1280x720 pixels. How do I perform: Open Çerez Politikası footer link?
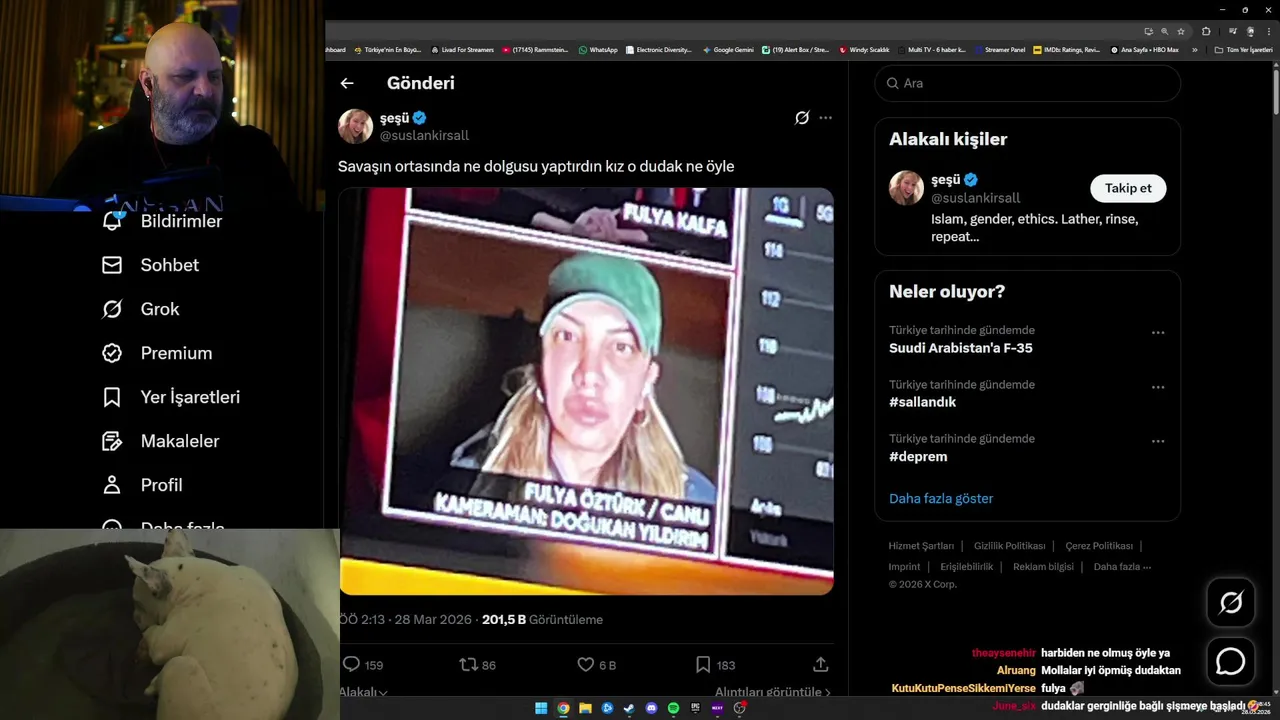(1099, 546)
